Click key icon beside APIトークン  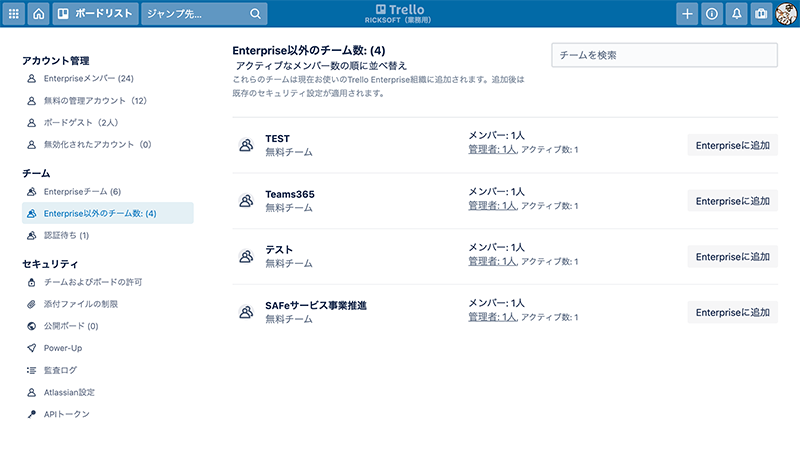click(x=32, y=414)
